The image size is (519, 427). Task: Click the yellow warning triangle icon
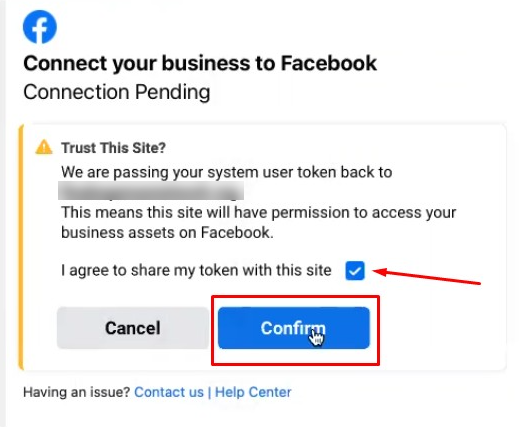[44, 147]
